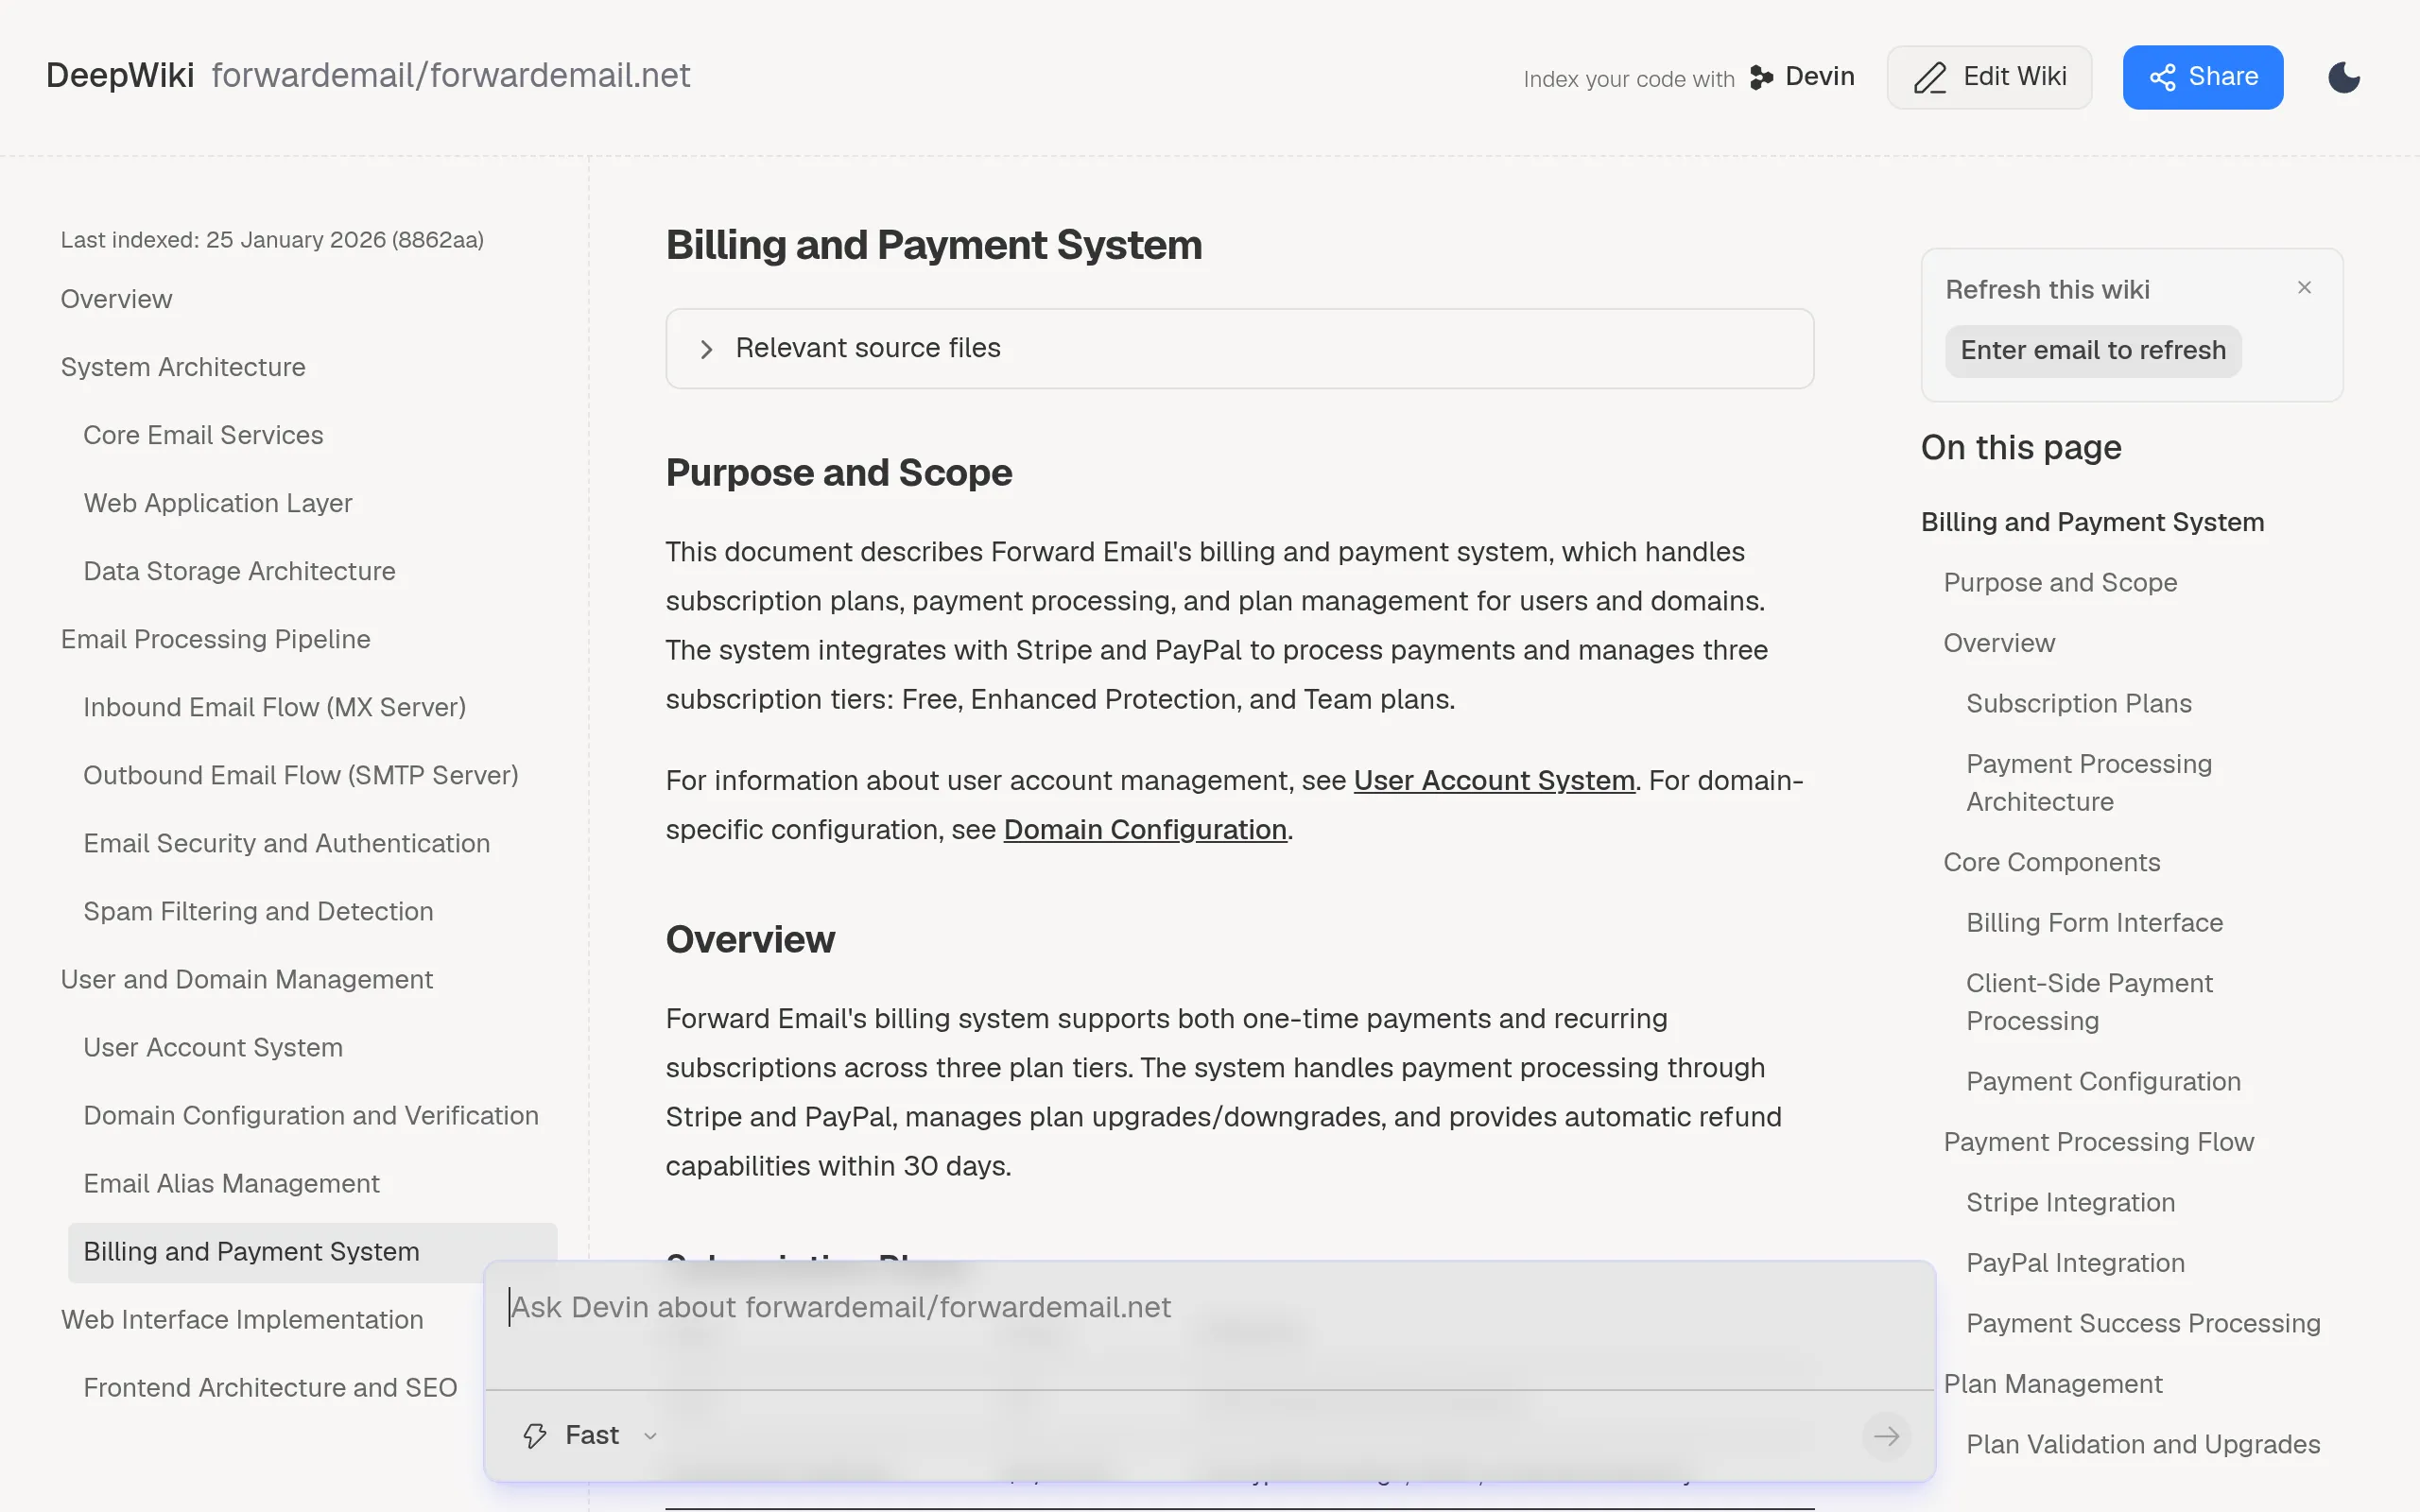The height and width of the screenshot is (1512, 2420).
Task: Open System Architecture in sidebar
Action: 183,367
